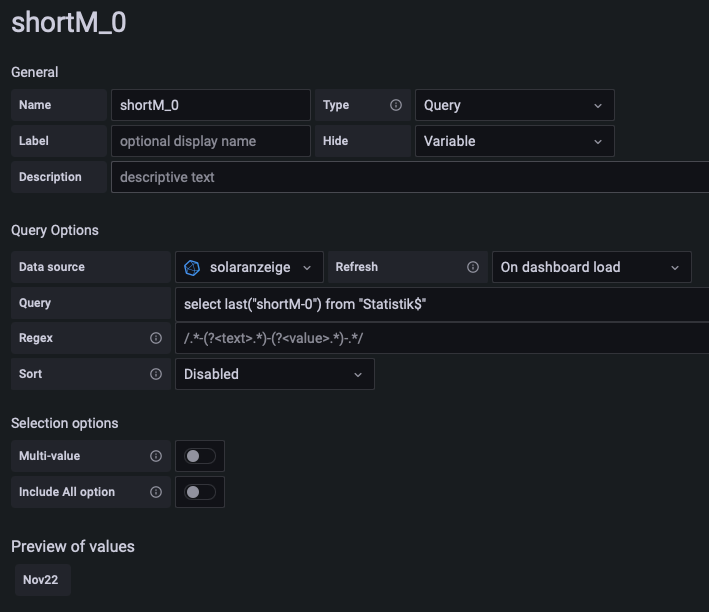This screenshot has height=612, width=709.
Task: Focus the Label optional display name field
Action: coord(210,141)
